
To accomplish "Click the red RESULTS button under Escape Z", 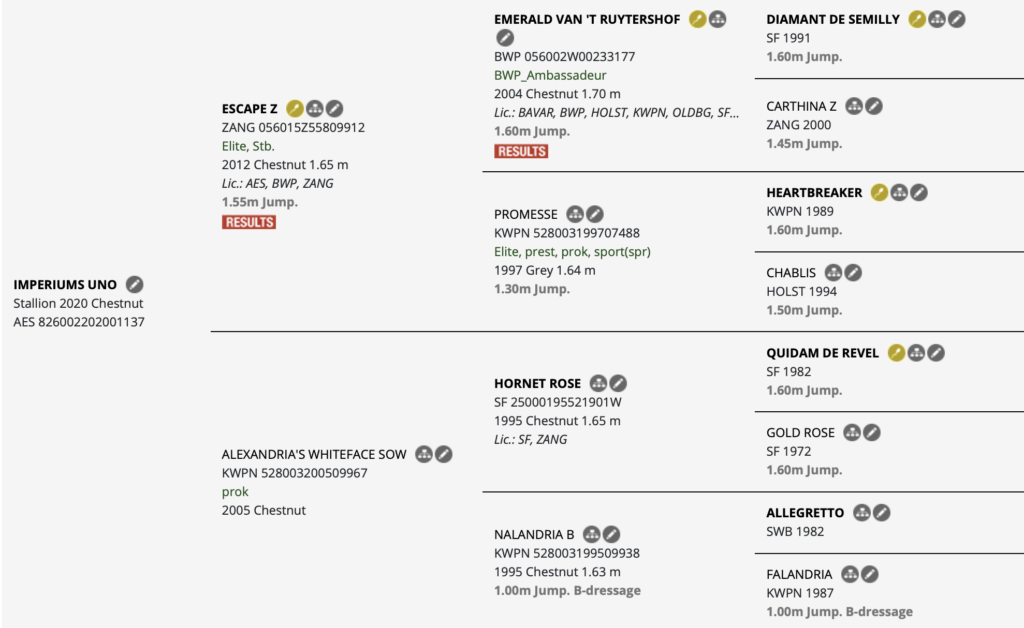I will pyautogui.click(x=249, y=222).
